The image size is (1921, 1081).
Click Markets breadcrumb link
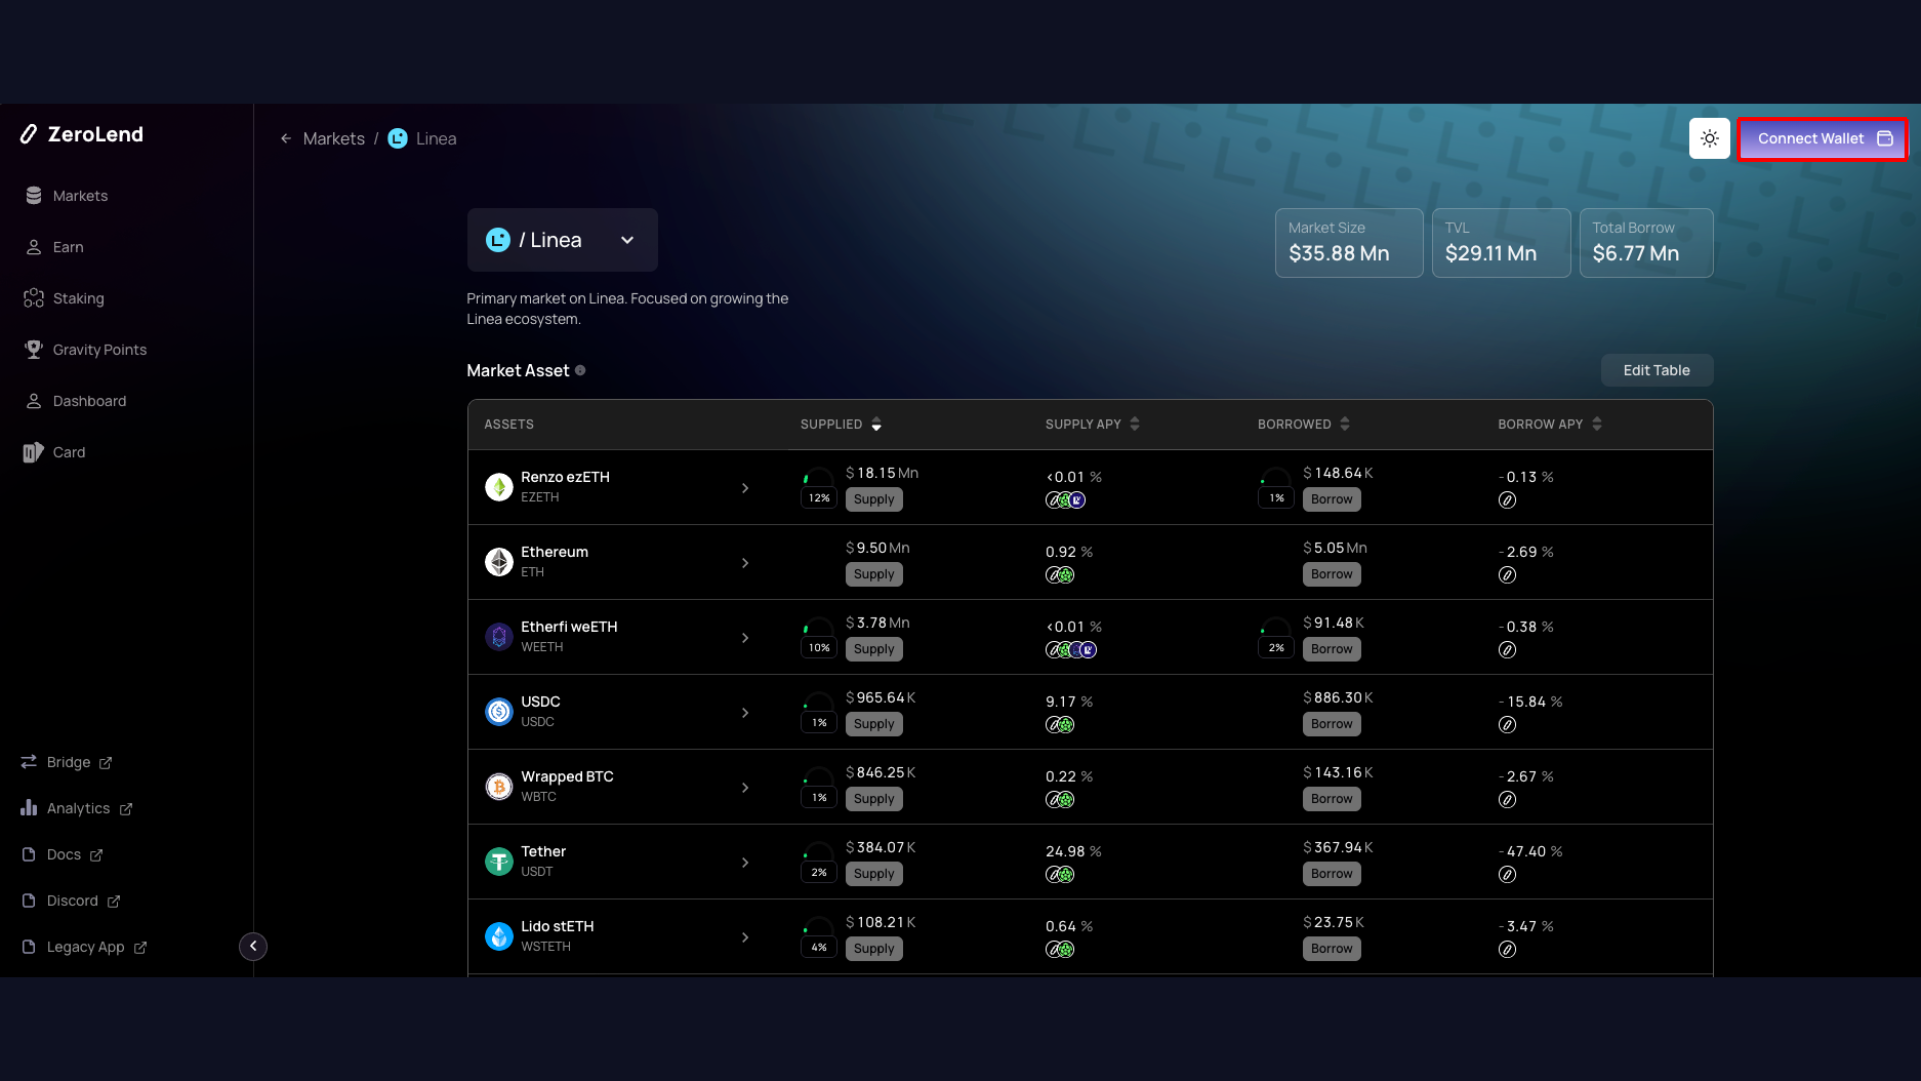pos(334,139)
